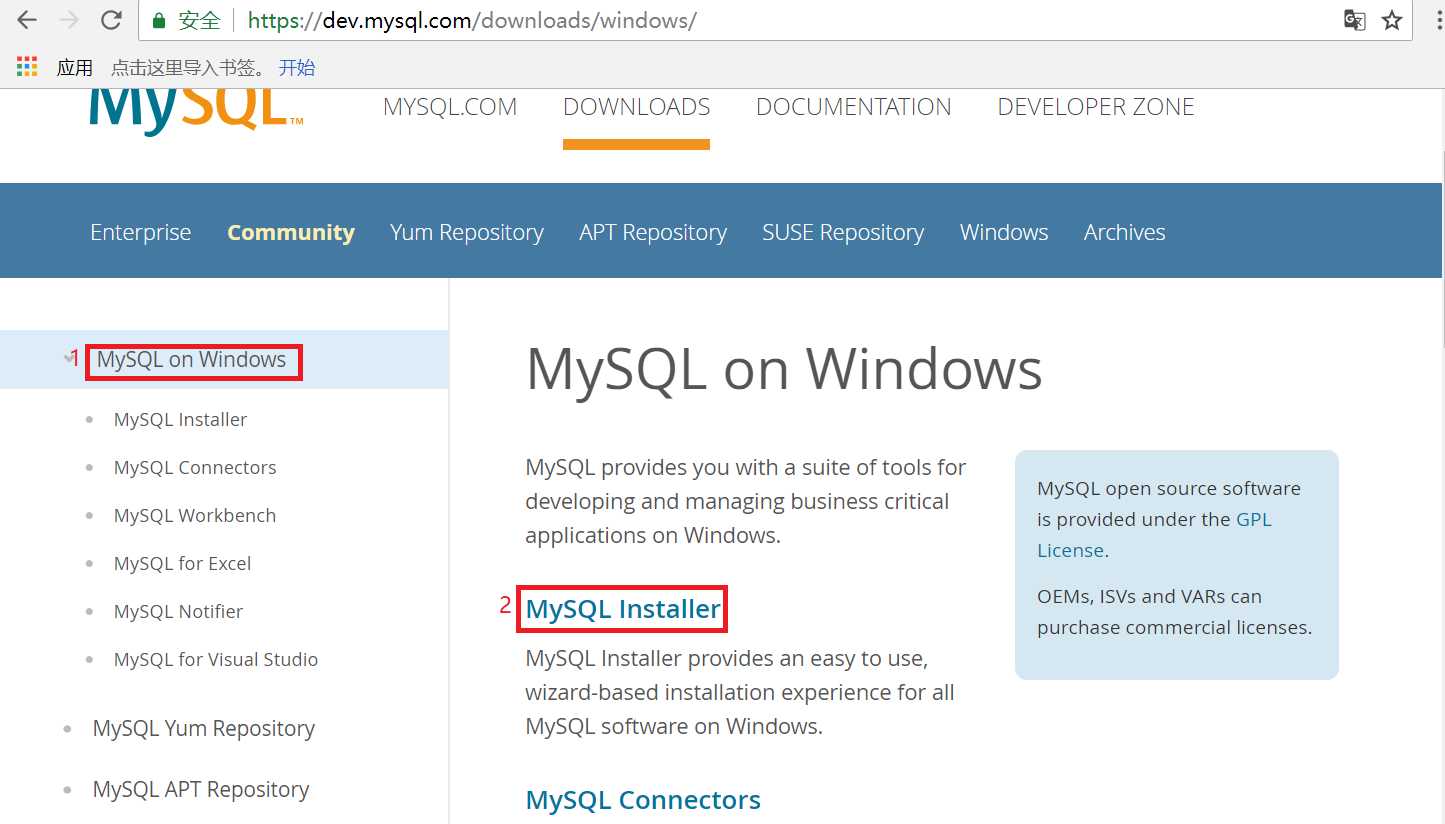
Task: Open the MySQL Connectors heading link
Action: [643, 800]
